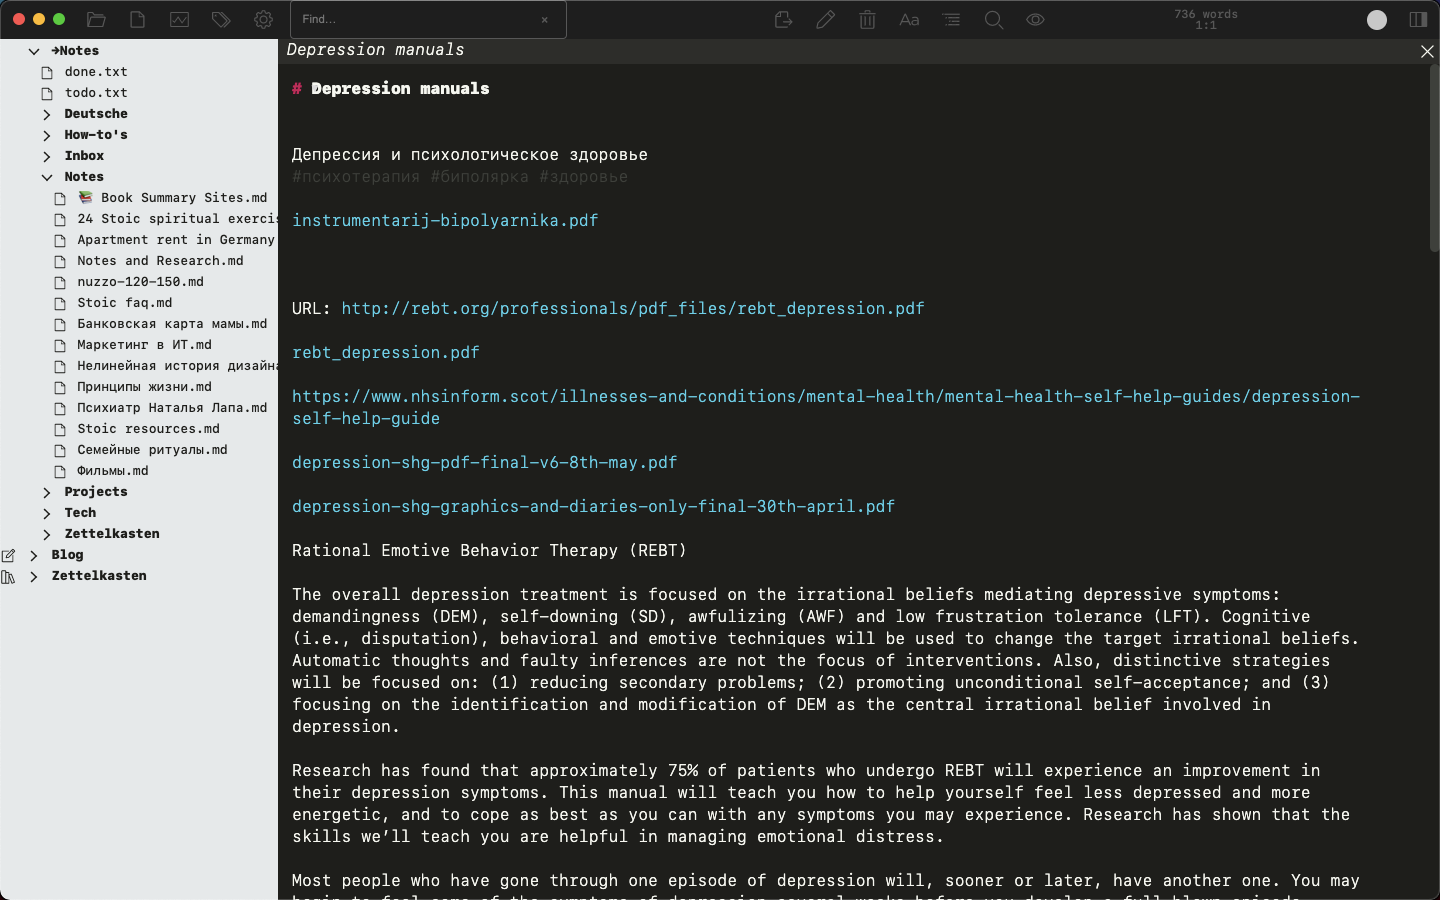
Task: Open the tags icon in the toolbar
Action: click(221, 19)
